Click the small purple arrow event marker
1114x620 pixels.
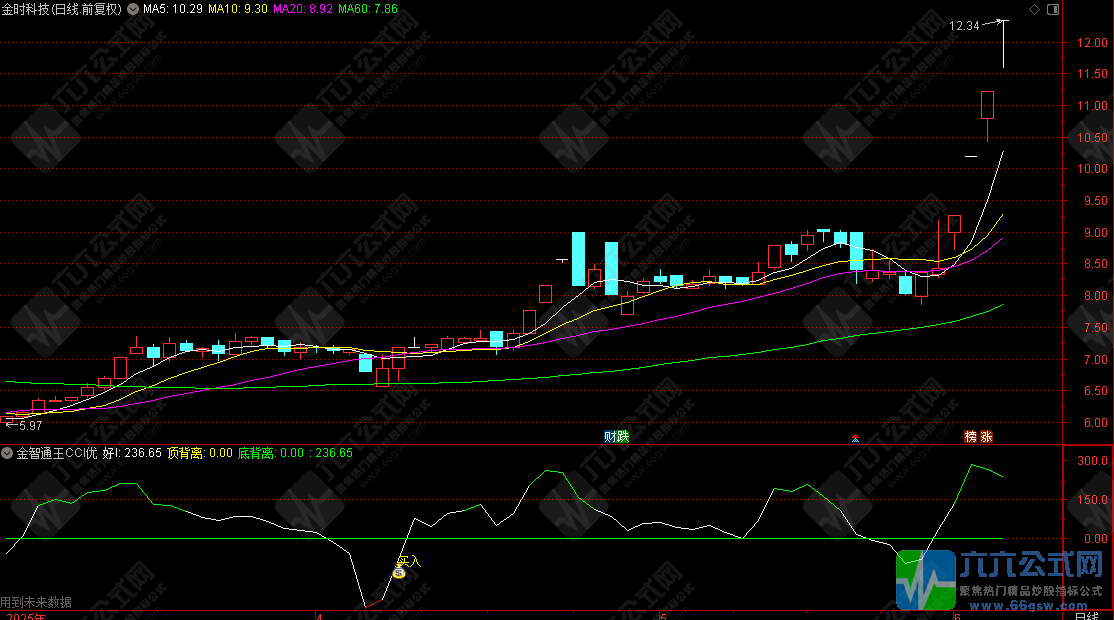pyautogui.click(x=854, y=438)
